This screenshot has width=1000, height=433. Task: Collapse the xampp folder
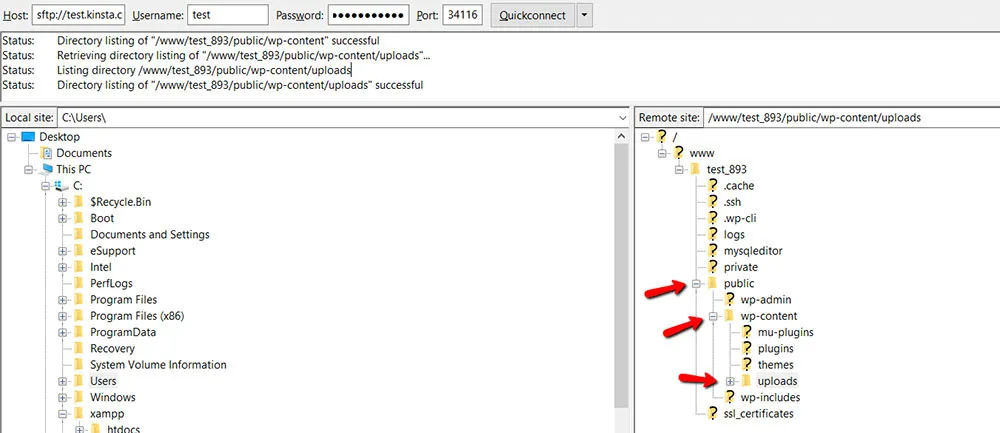[x=62, y=414]
